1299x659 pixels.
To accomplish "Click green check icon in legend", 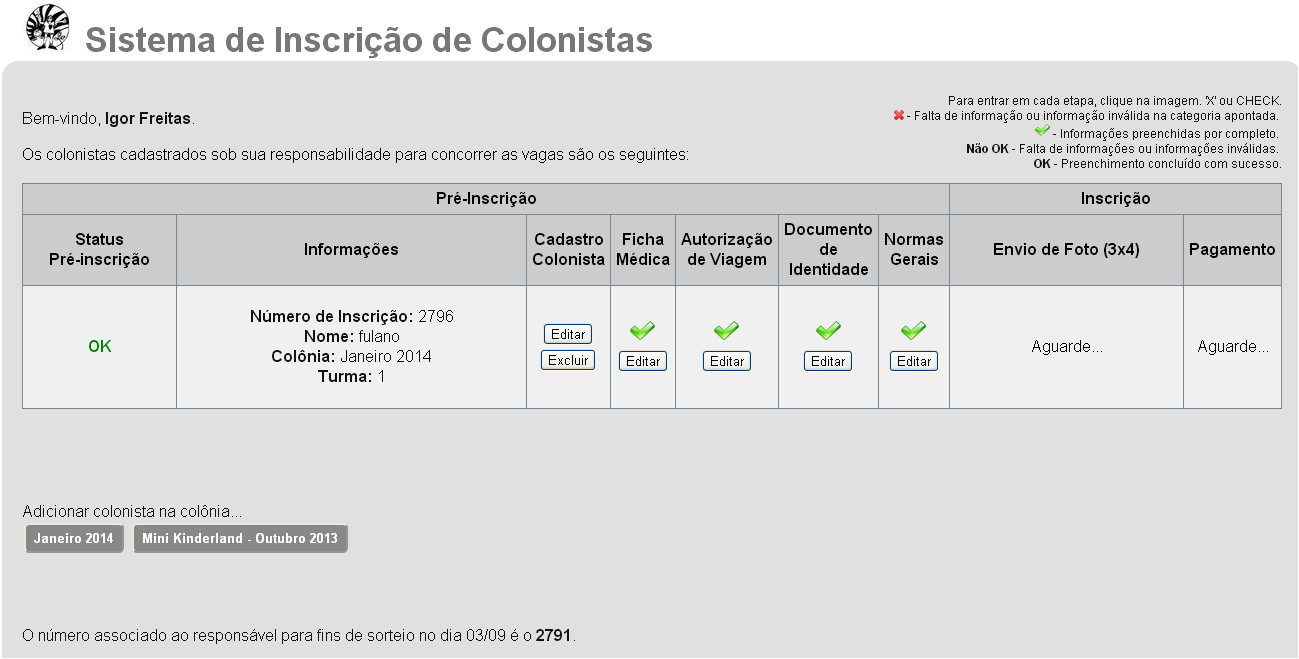I will pyautogui.click(x=1042, y=131).
